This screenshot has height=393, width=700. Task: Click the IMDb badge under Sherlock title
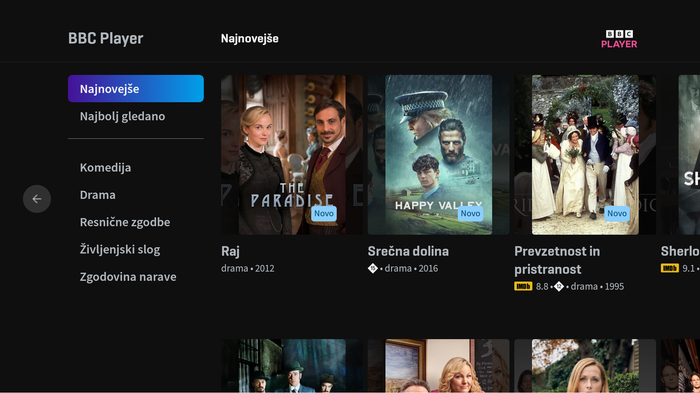(669, 268)
